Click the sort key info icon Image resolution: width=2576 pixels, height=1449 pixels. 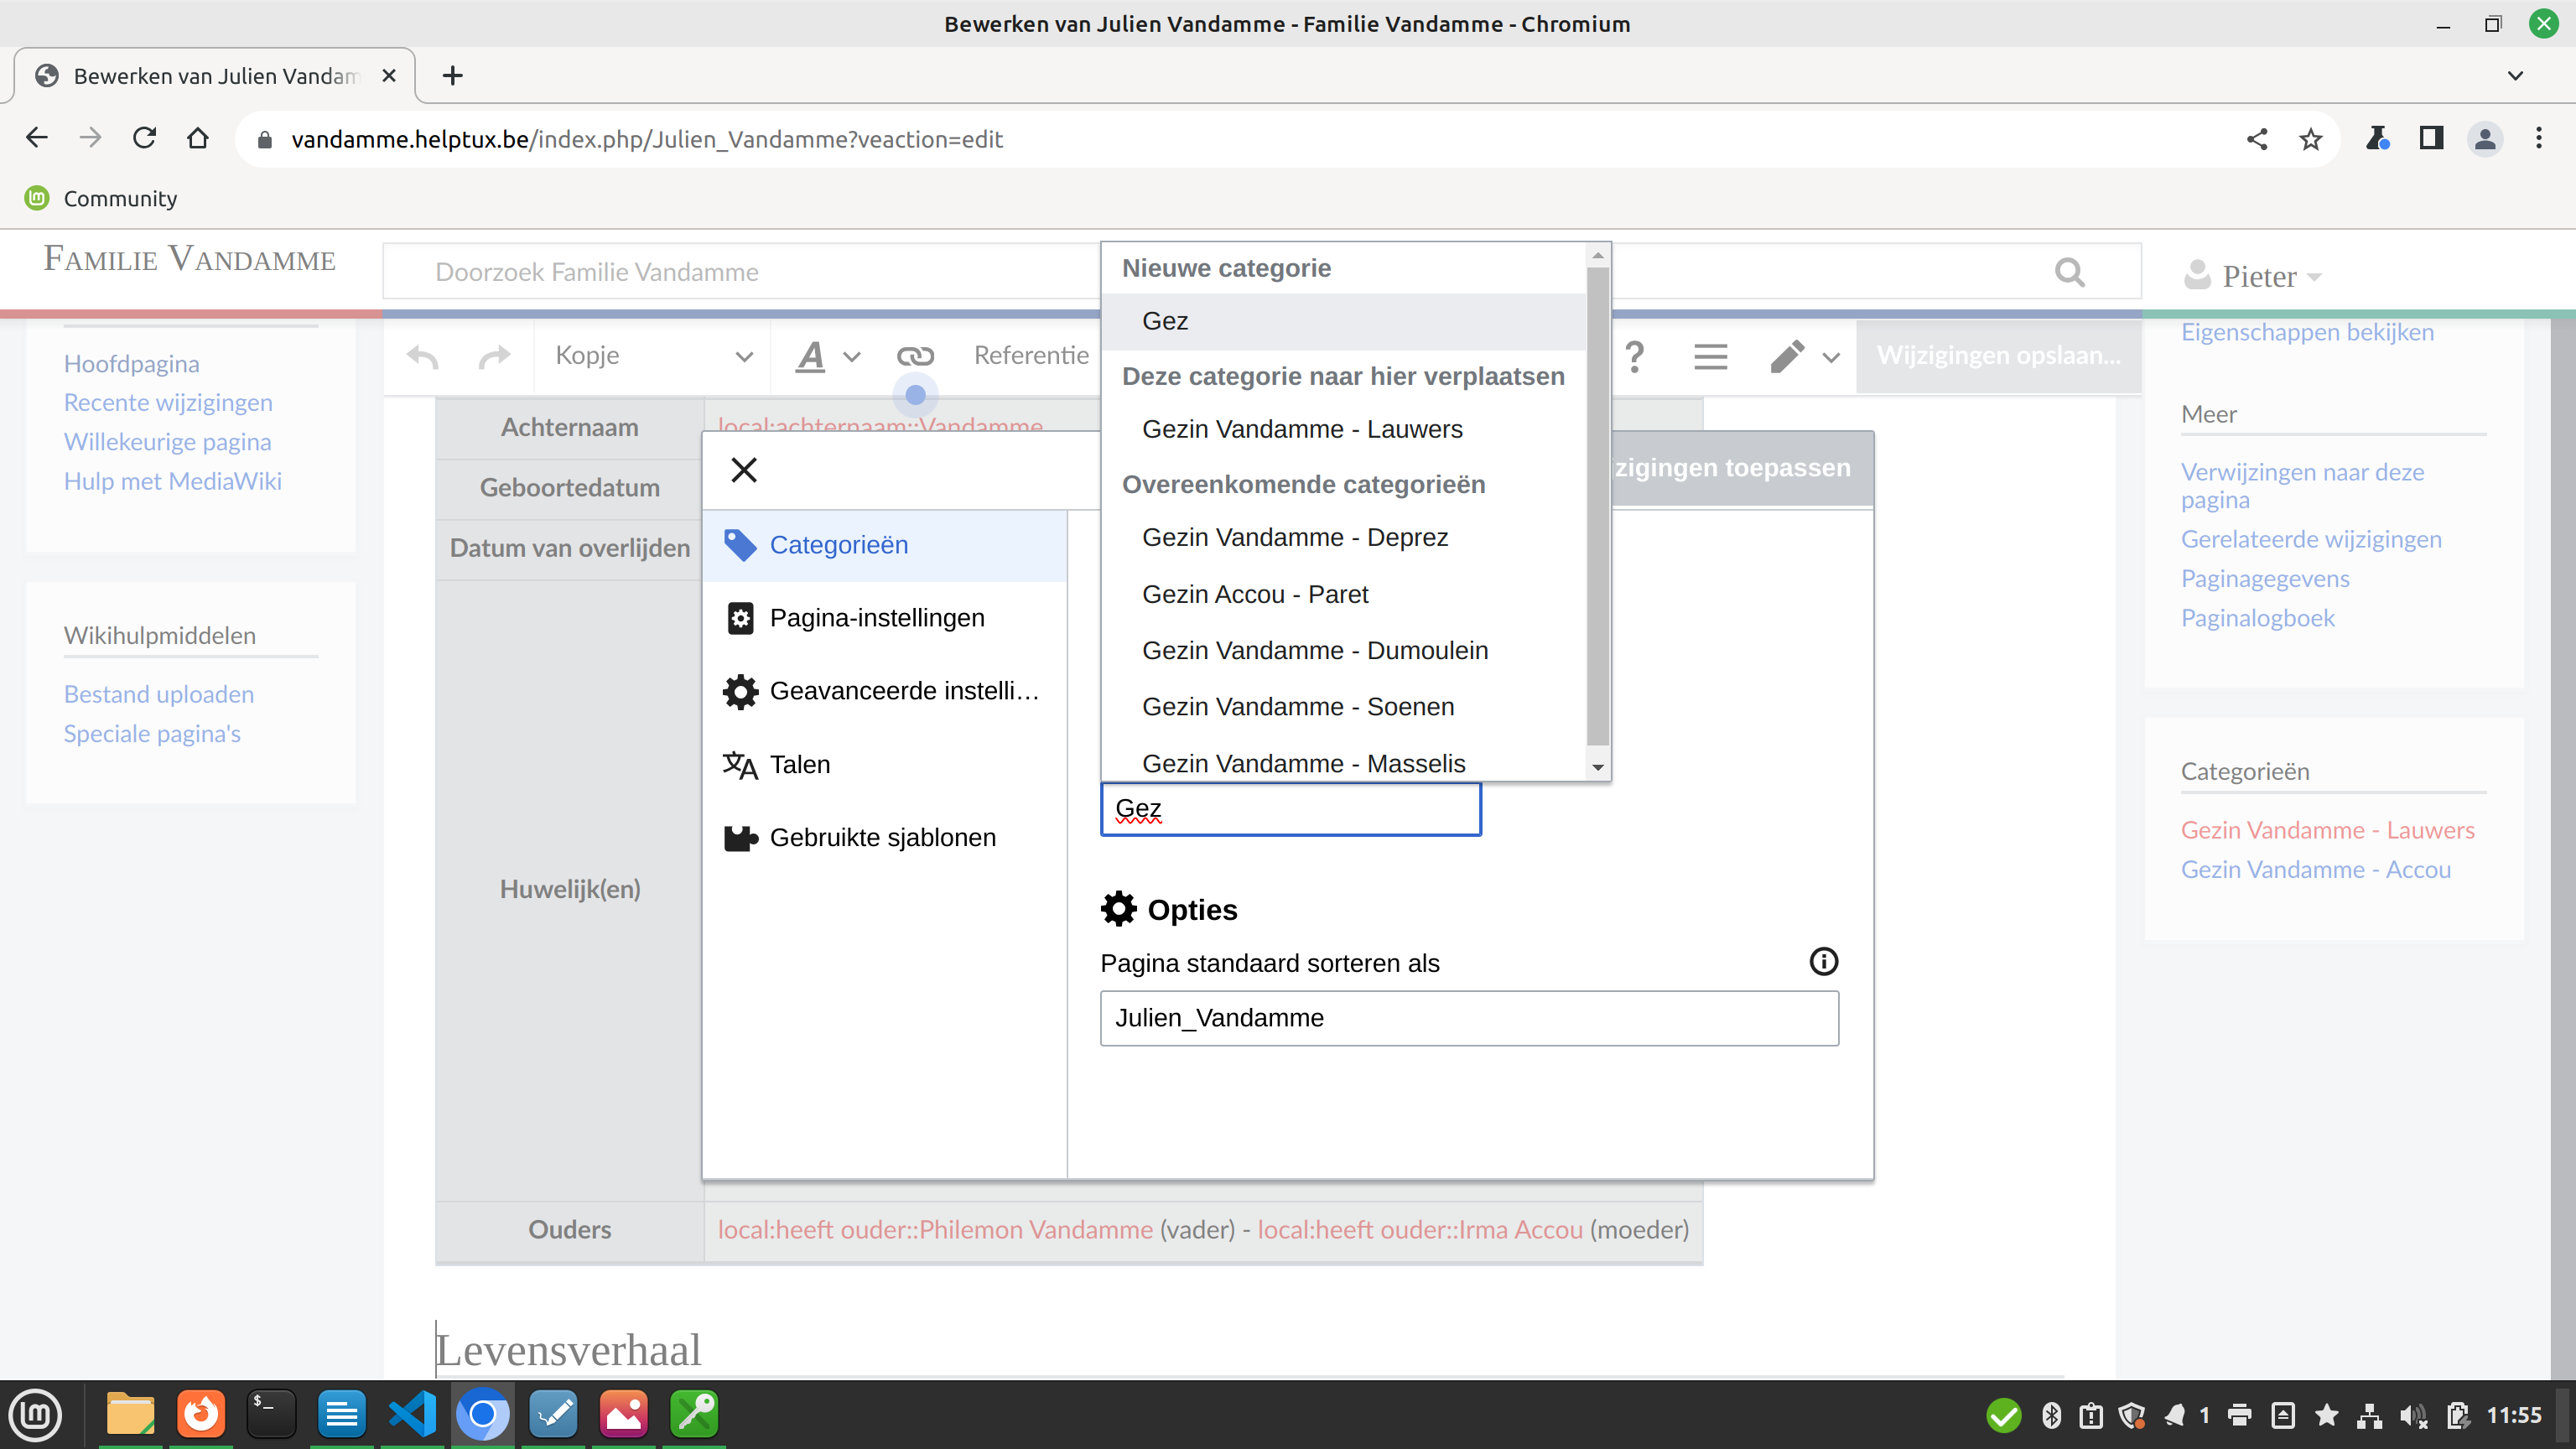pyautogui.click(x=1823, y=962)
